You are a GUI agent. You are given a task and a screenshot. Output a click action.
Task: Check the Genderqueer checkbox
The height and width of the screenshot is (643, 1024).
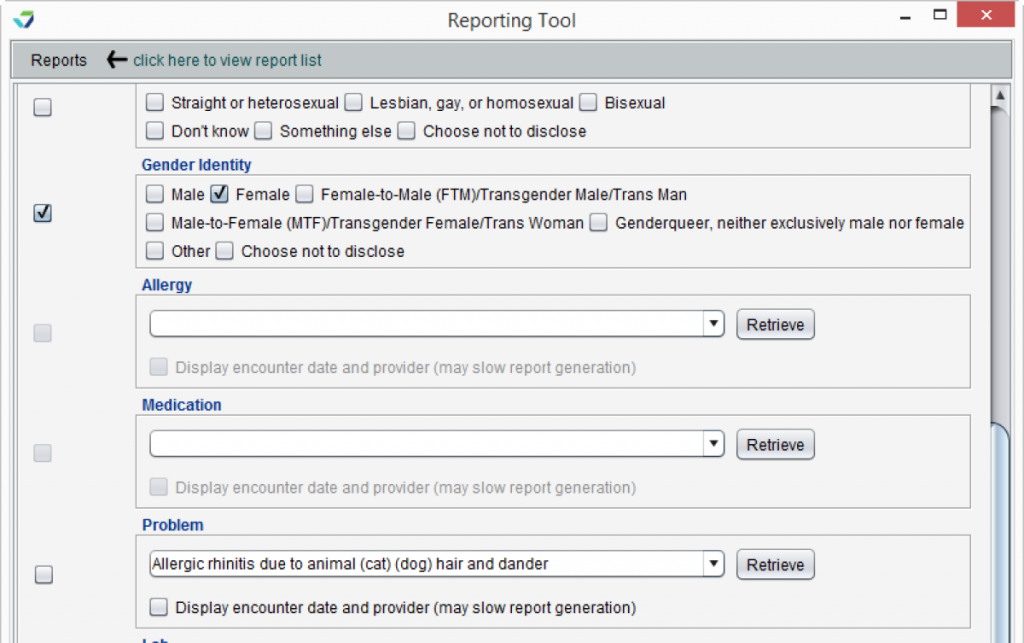coord(598,223)
